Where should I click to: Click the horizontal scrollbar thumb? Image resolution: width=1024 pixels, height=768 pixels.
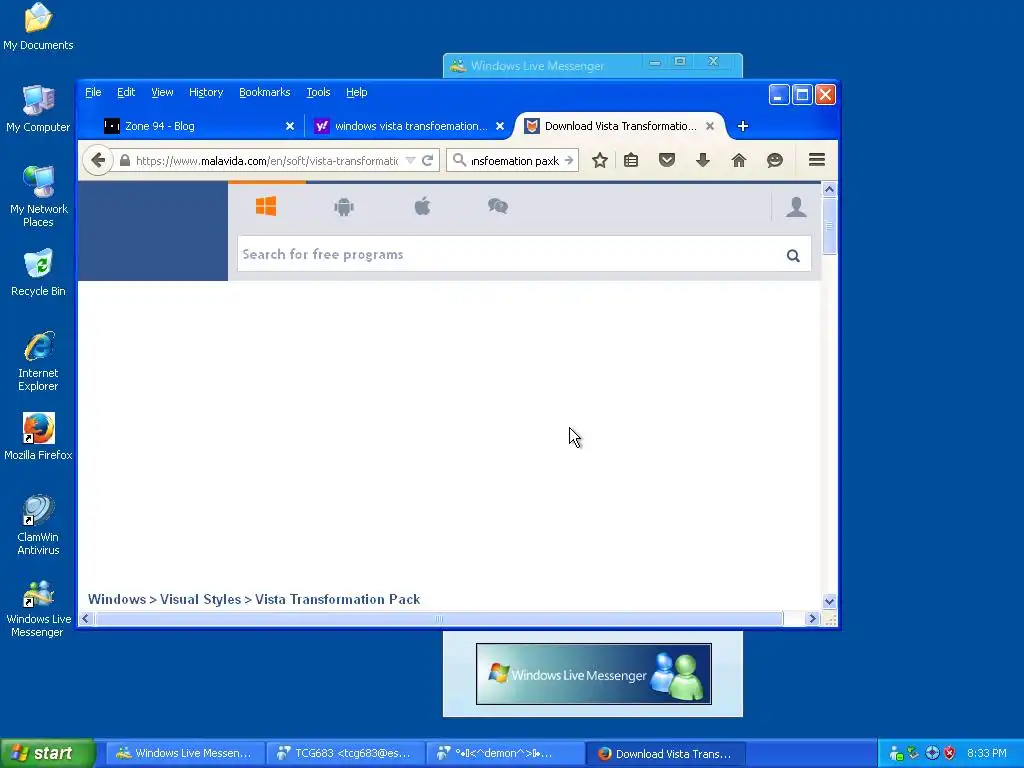(x=439, y=618)
